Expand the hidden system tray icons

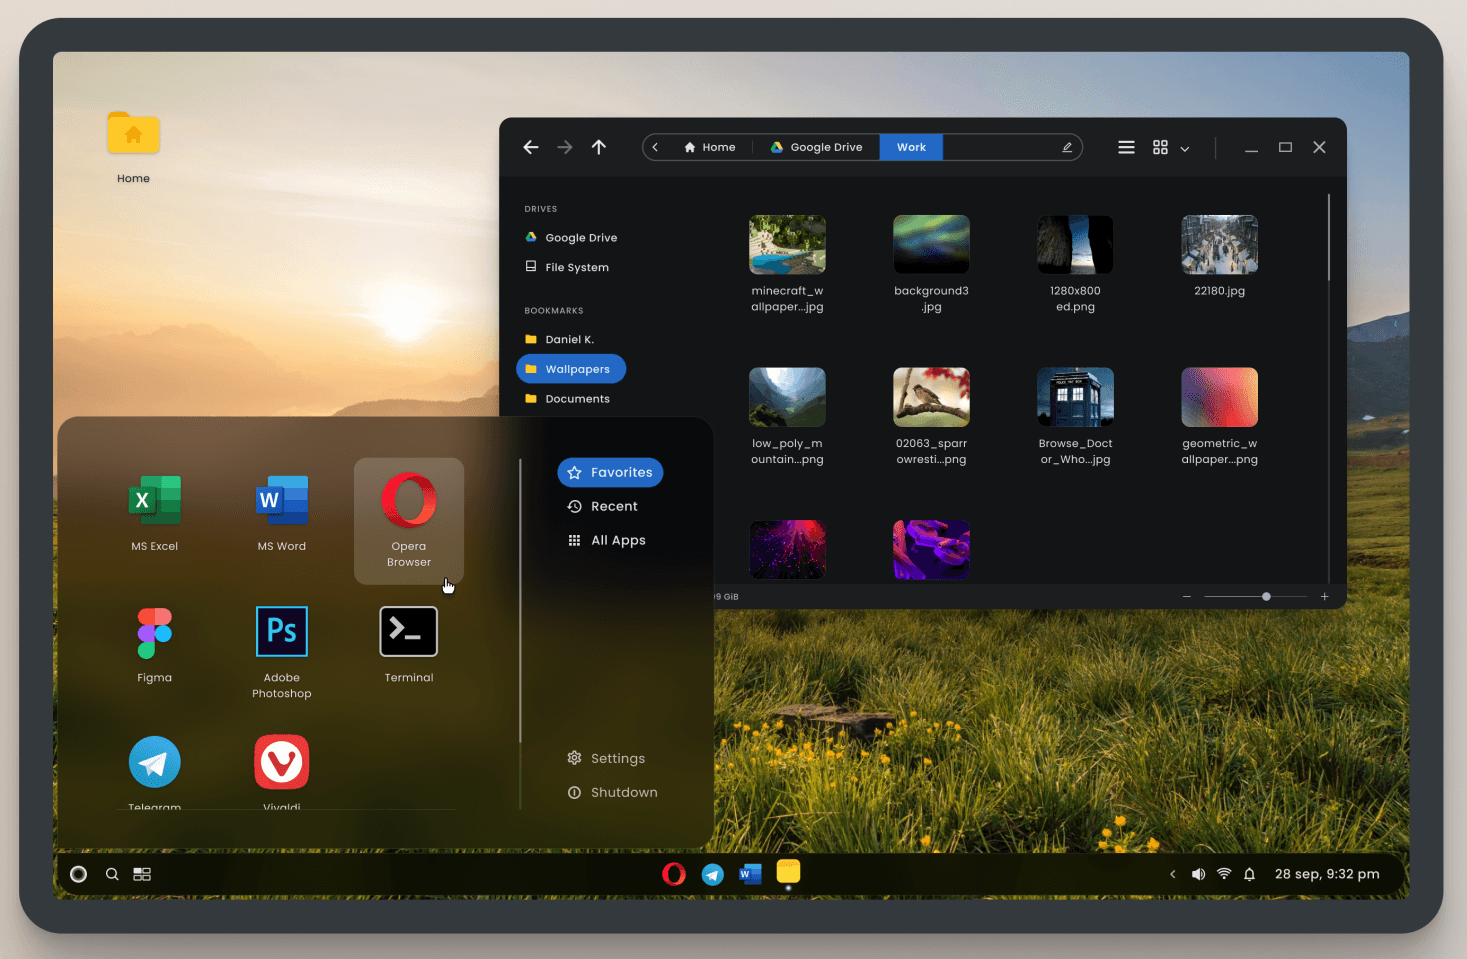[x=1173, y=874]
